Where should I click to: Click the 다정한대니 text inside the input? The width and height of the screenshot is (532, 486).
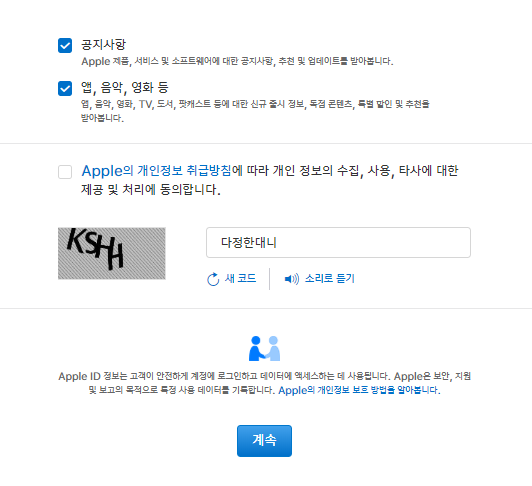249,242
